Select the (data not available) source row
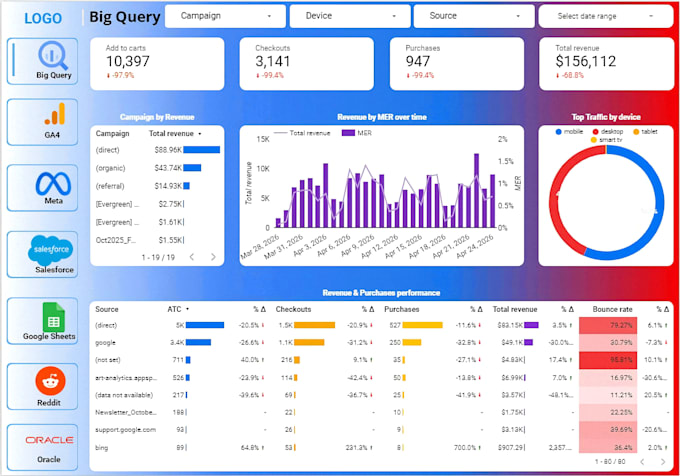The height and width of the screenshot is (476, 680). coord(382,395)
